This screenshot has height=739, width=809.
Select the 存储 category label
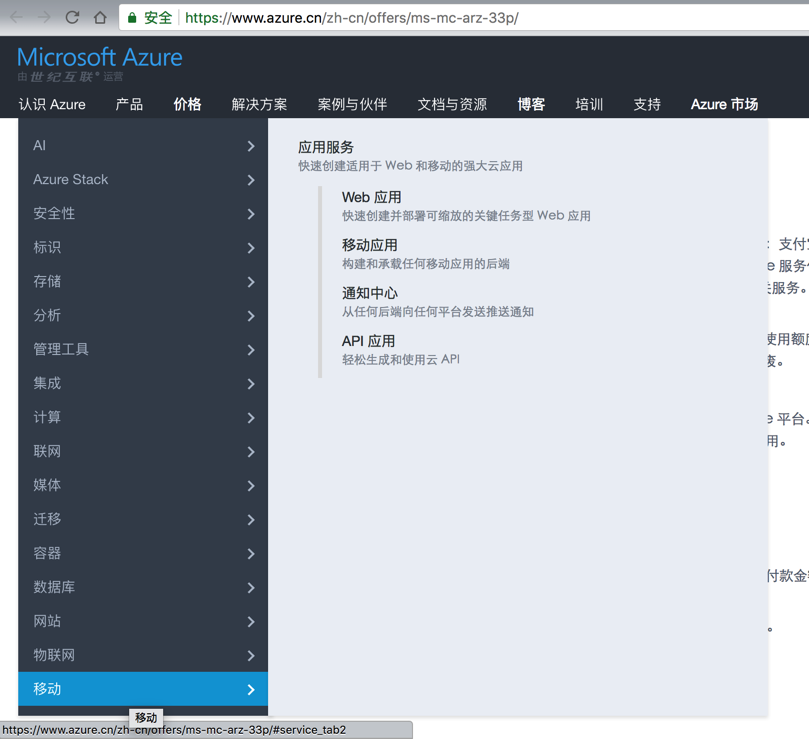point(47,281)
